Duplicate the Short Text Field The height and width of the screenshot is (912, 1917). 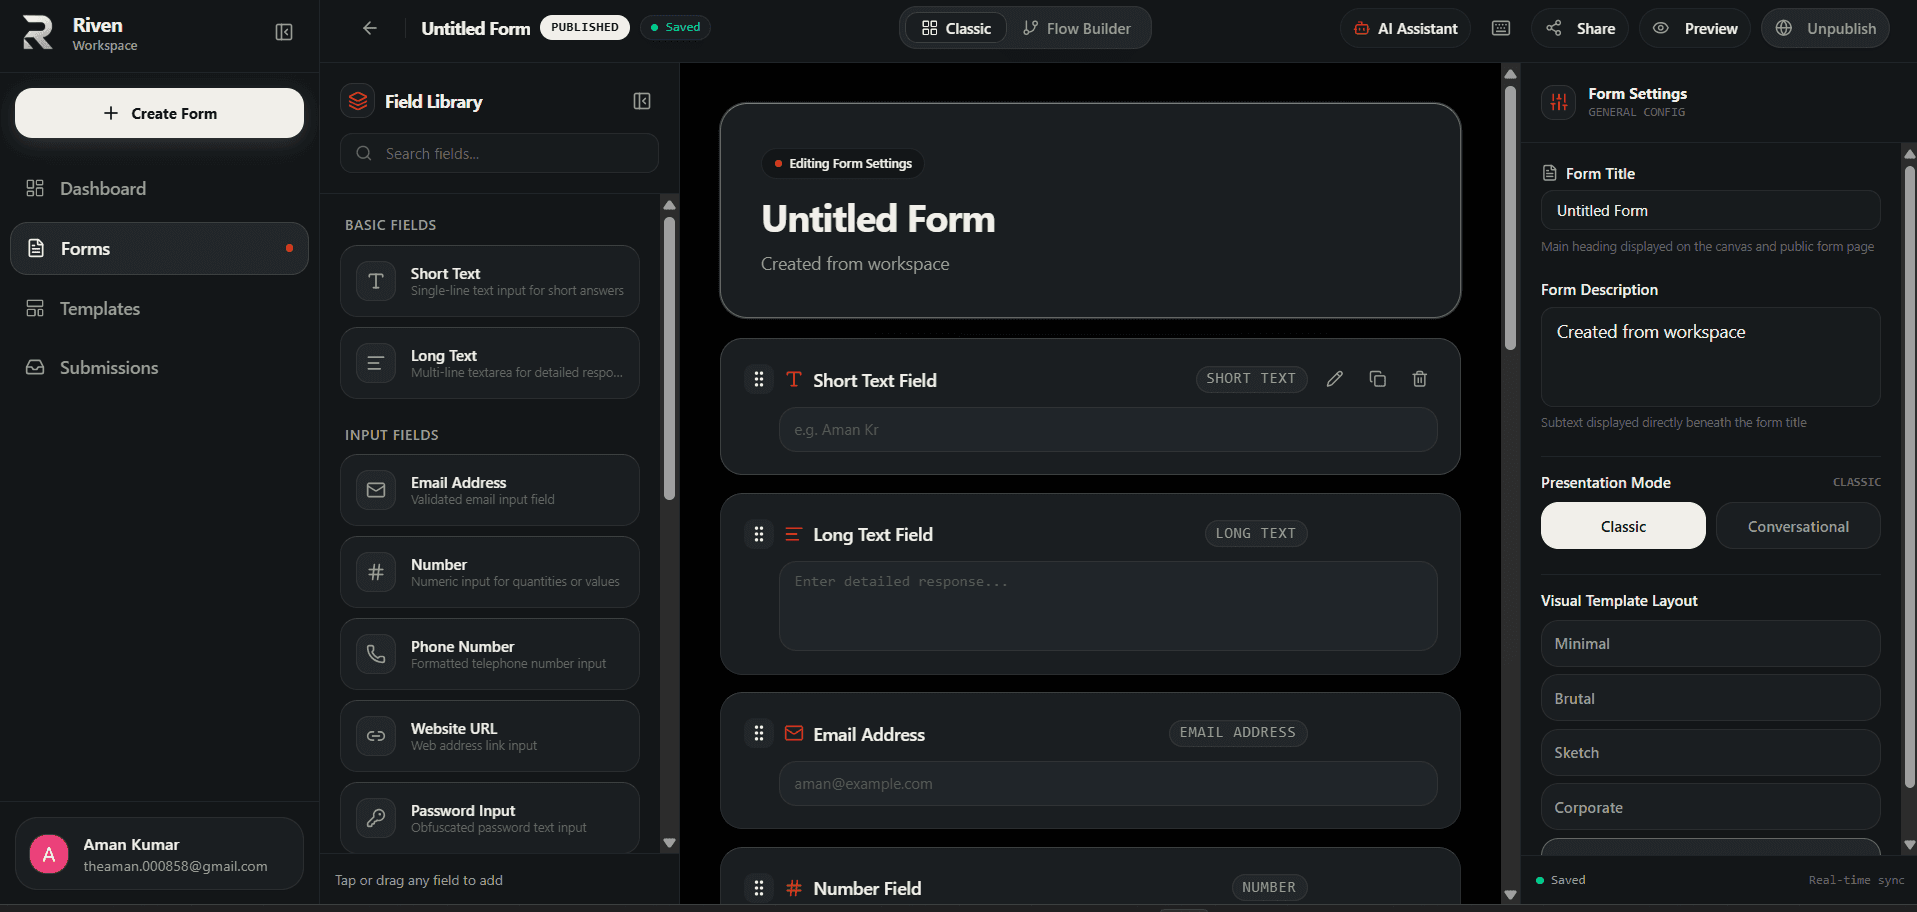pyautogui.click(x=1377, y=379)
